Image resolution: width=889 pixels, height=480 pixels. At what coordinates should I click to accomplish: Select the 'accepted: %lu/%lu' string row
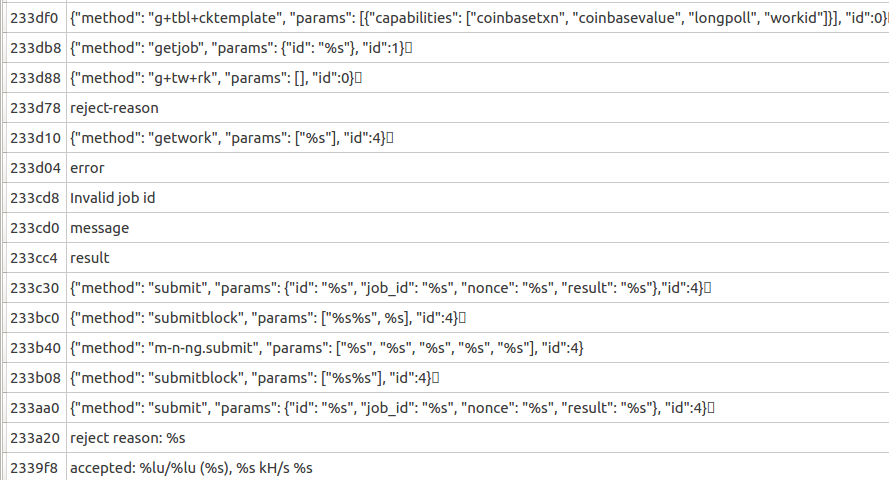pos(191,469)
